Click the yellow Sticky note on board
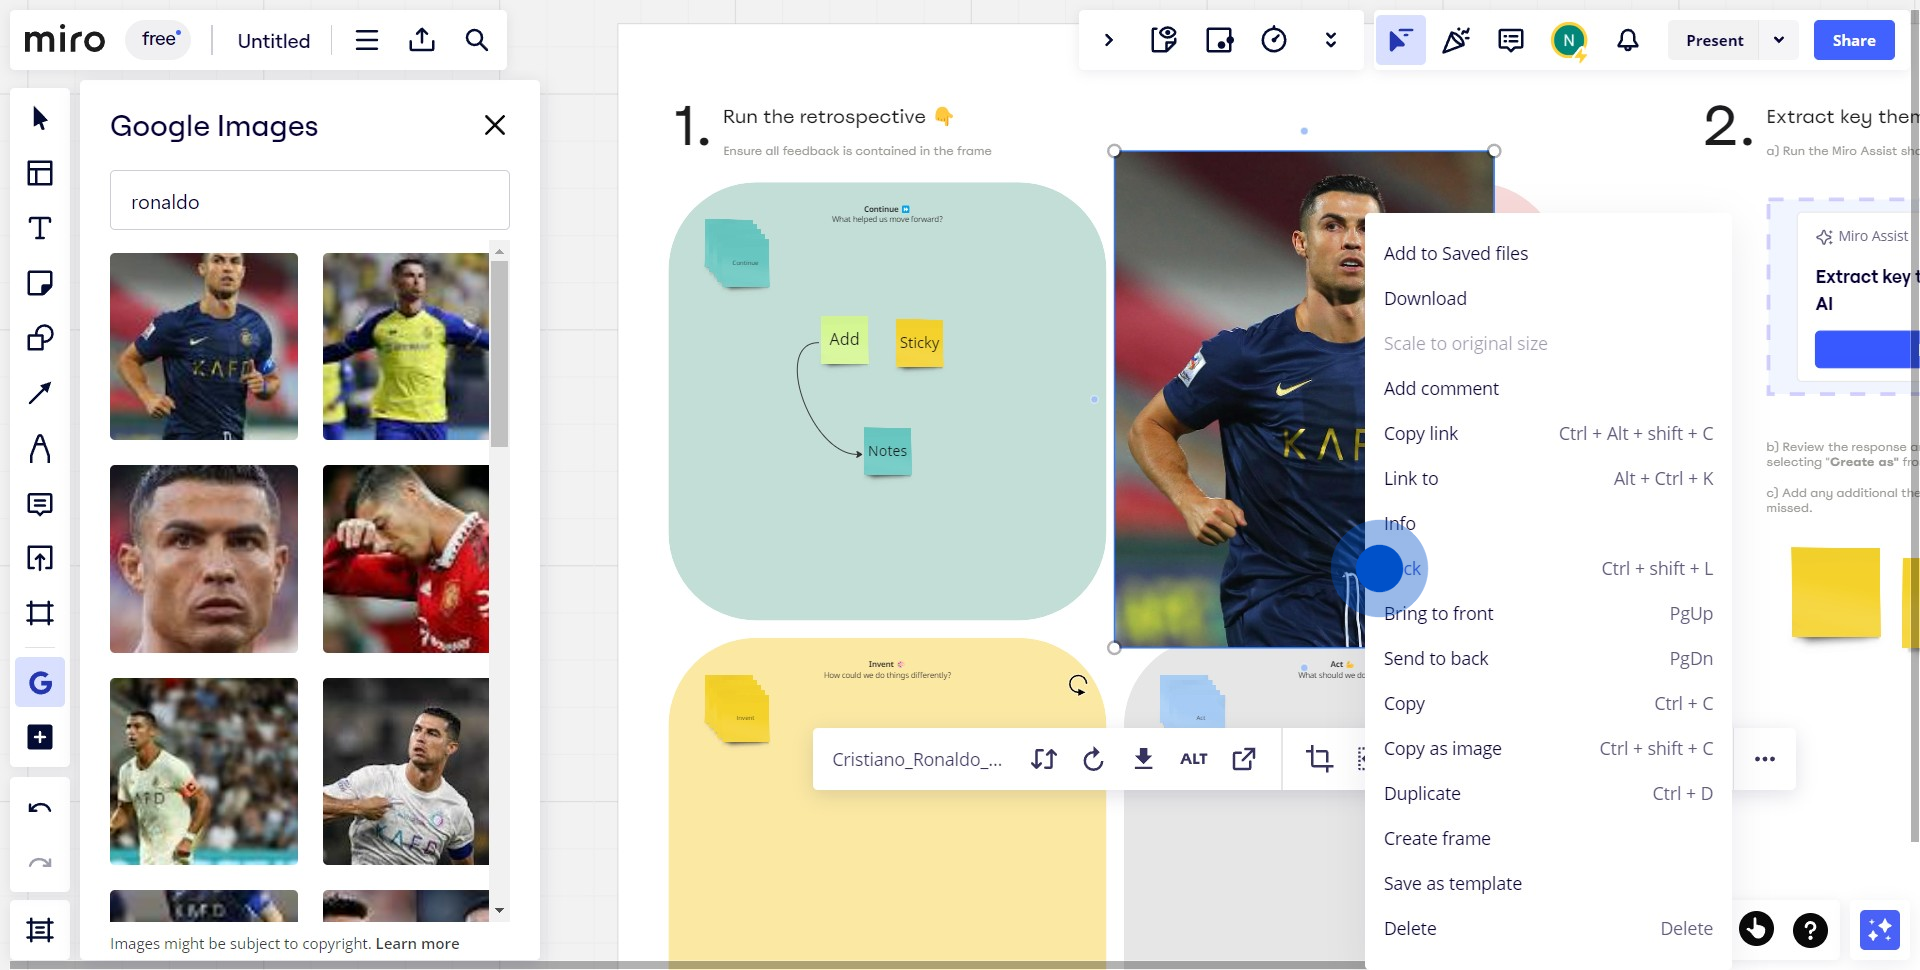Screen dimensions: 1920x970 tap(919, 343)
